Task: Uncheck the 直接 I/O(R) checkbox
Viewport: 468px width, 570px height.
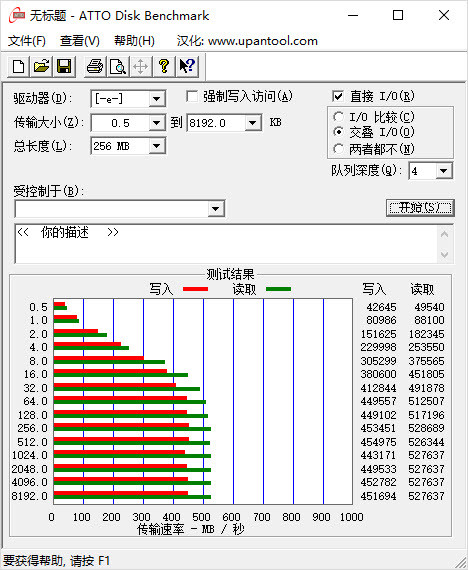Action: pos(338,96)
